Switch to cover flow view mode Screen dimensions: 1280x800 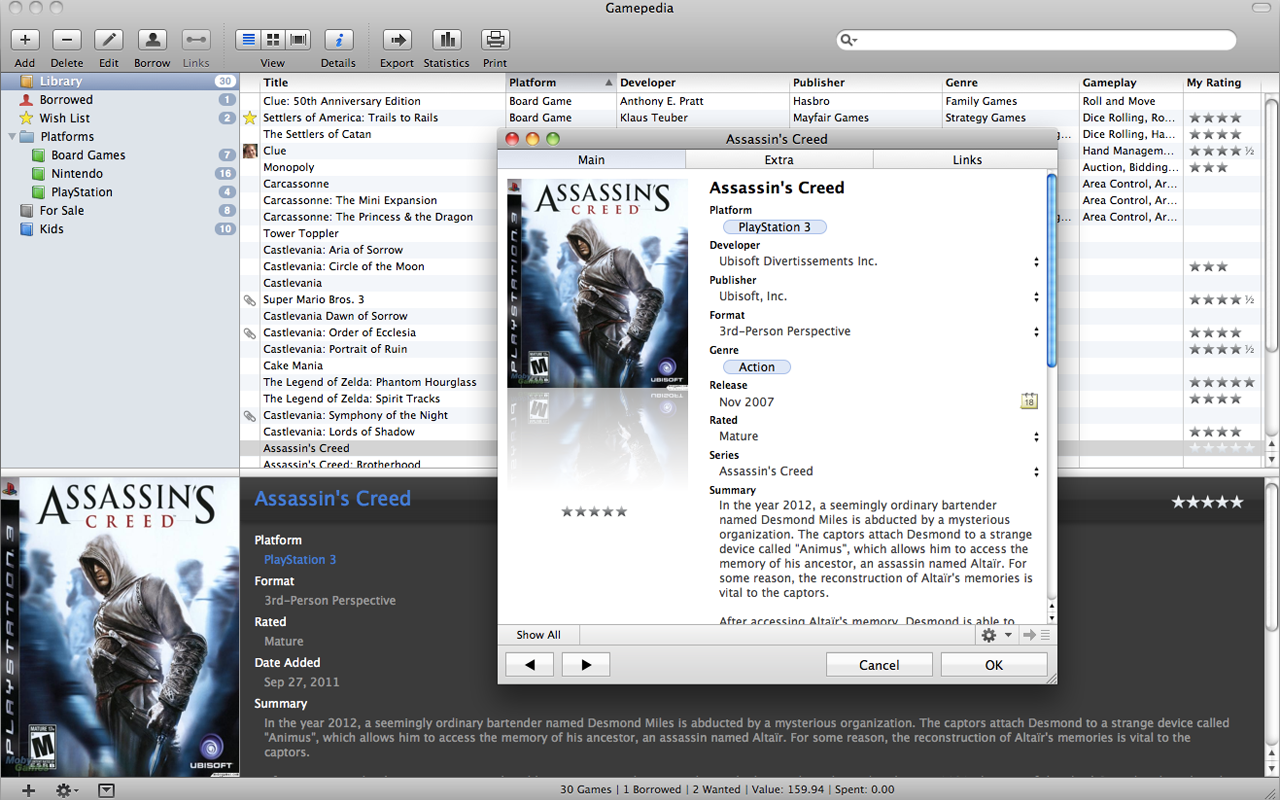(x=298, y=40)
